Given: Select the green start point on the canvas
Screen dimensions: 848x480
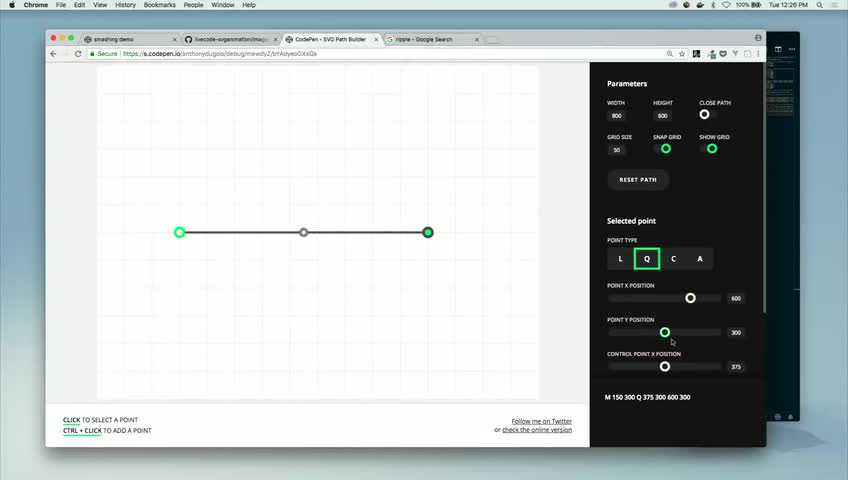Looking at the screenshot, I should point(180,232).
